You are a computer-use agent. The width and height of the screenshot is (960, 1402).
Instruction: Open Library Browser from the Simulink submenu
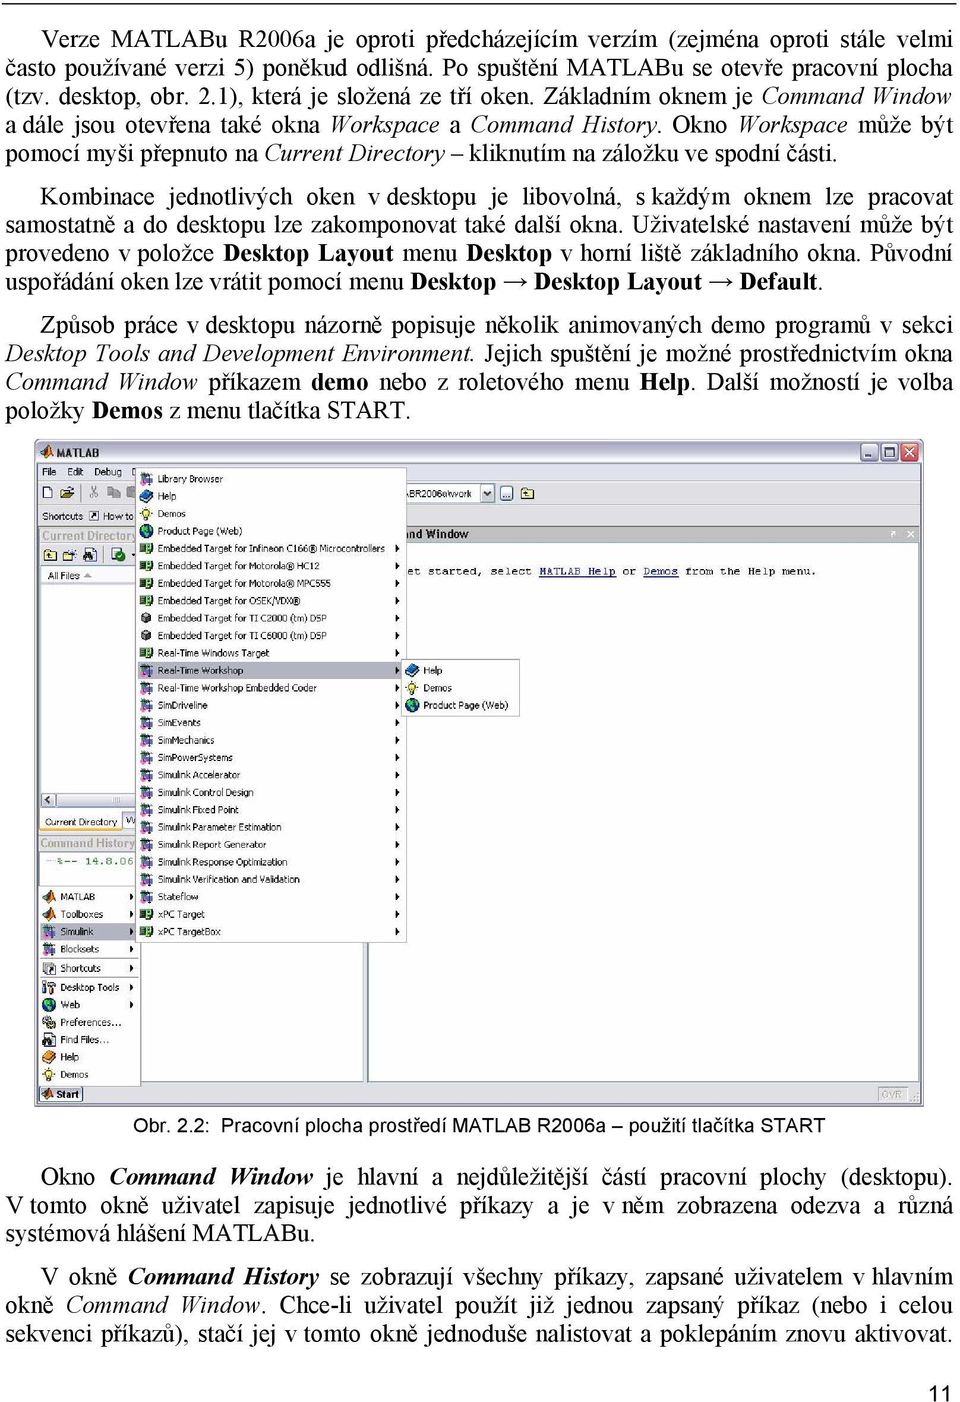(x=272, y=479)
